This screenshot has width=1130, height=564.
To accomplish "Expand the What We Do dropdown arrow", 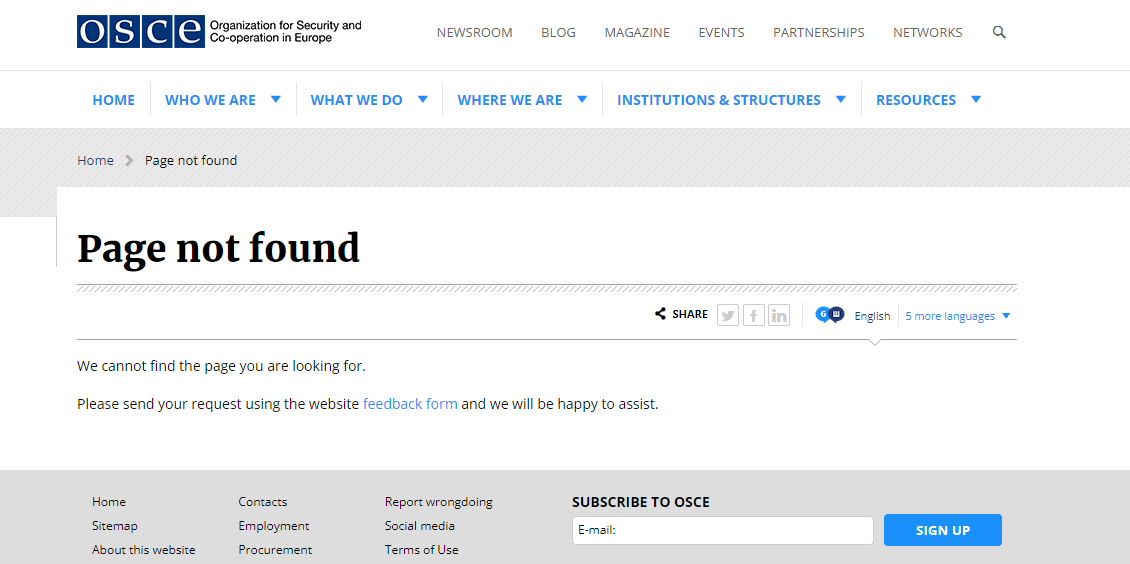I will point(423,99).
